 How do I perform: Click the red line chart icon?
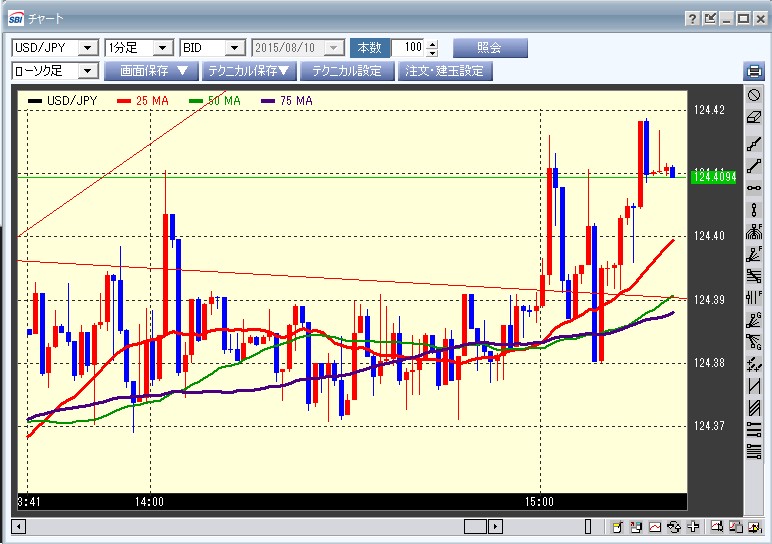point(655,527)
